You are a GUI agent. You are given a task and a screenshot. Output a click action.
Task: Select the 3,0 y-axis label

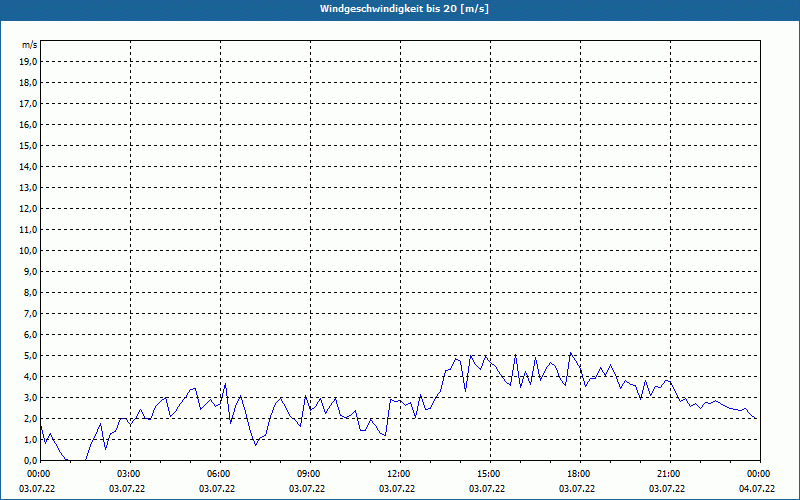tap(30, 397)
